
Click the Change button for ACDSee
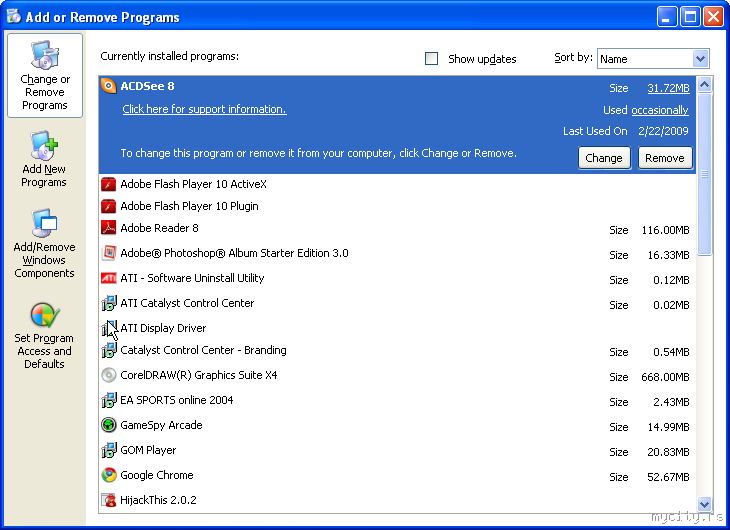604,158
